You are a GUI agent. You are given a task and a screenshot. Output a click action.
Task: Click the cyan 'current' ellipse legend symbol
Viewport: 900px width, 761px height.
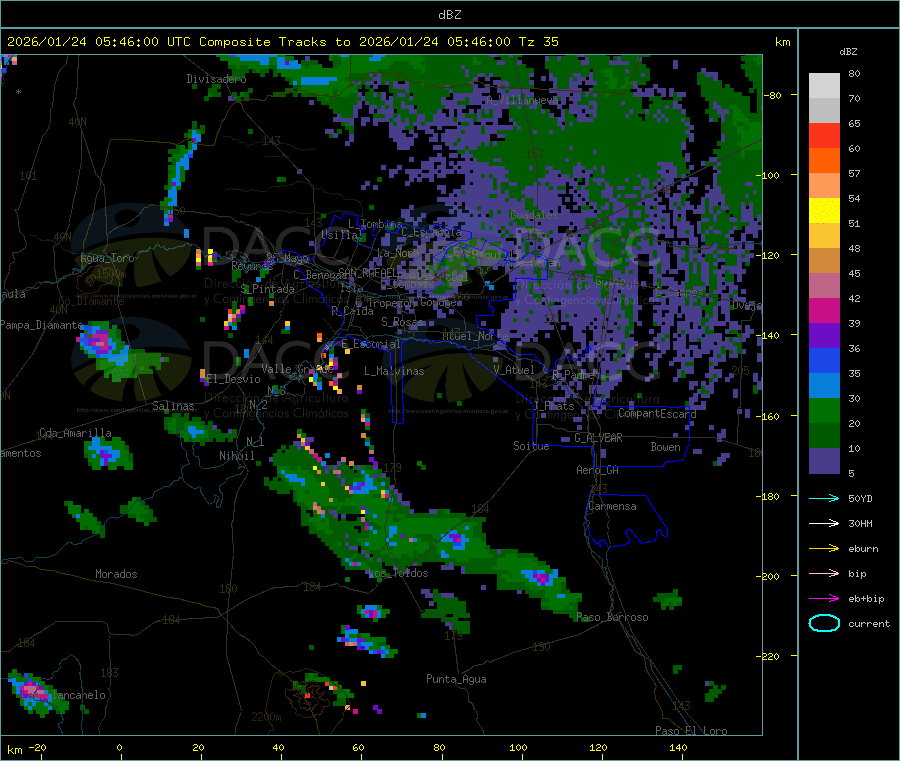[824, 623]
